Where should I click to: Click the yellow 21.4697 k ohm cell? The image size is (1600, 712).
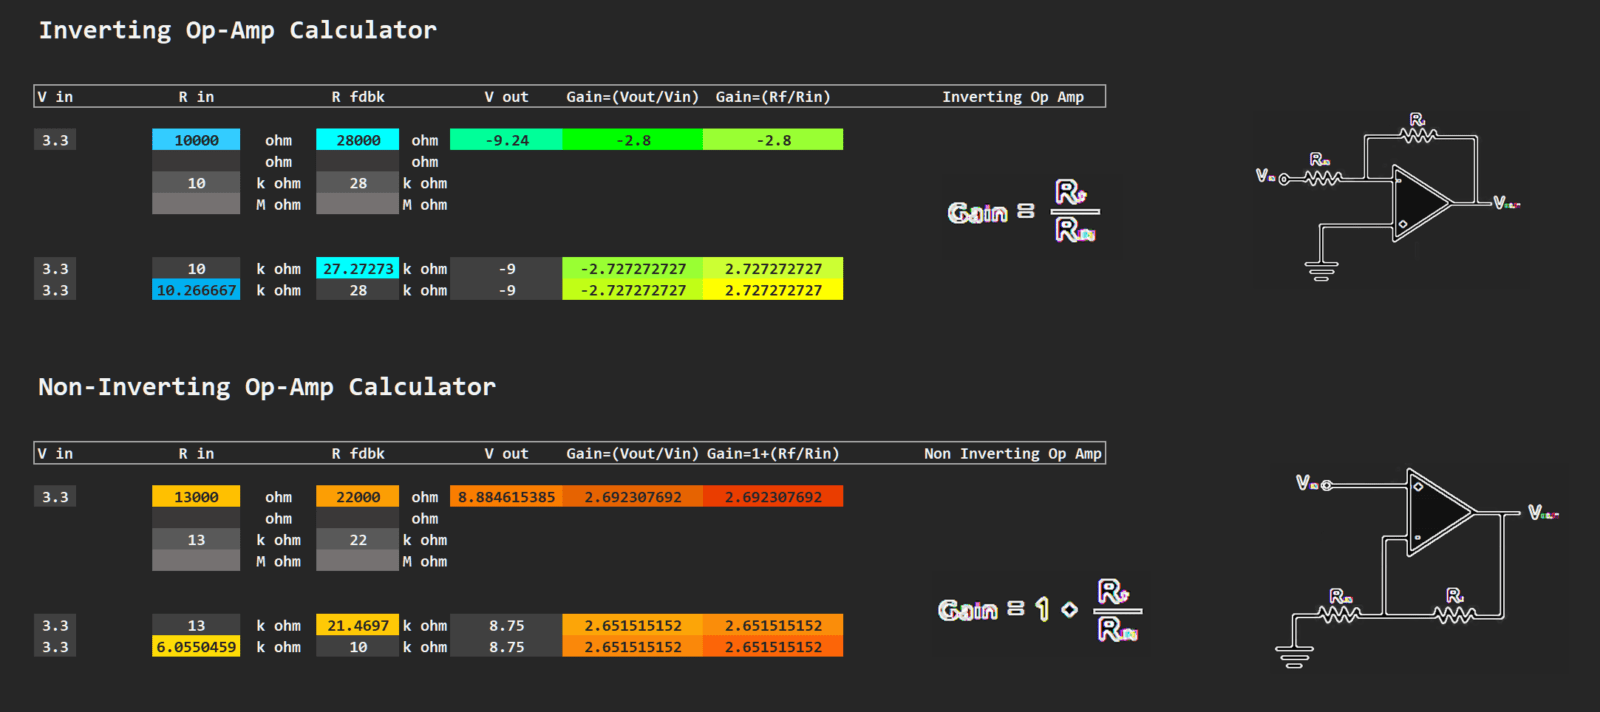pyautogui.click(x=358, y=626)
